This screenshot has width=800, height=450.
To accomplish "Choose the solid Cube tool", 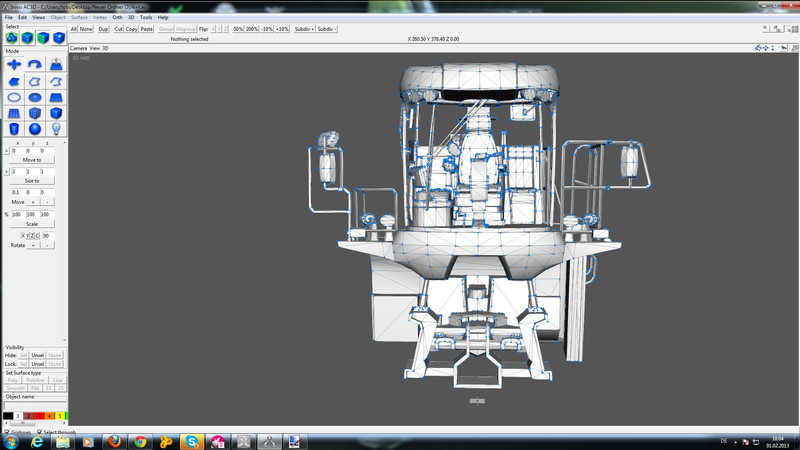I will 56,113.
